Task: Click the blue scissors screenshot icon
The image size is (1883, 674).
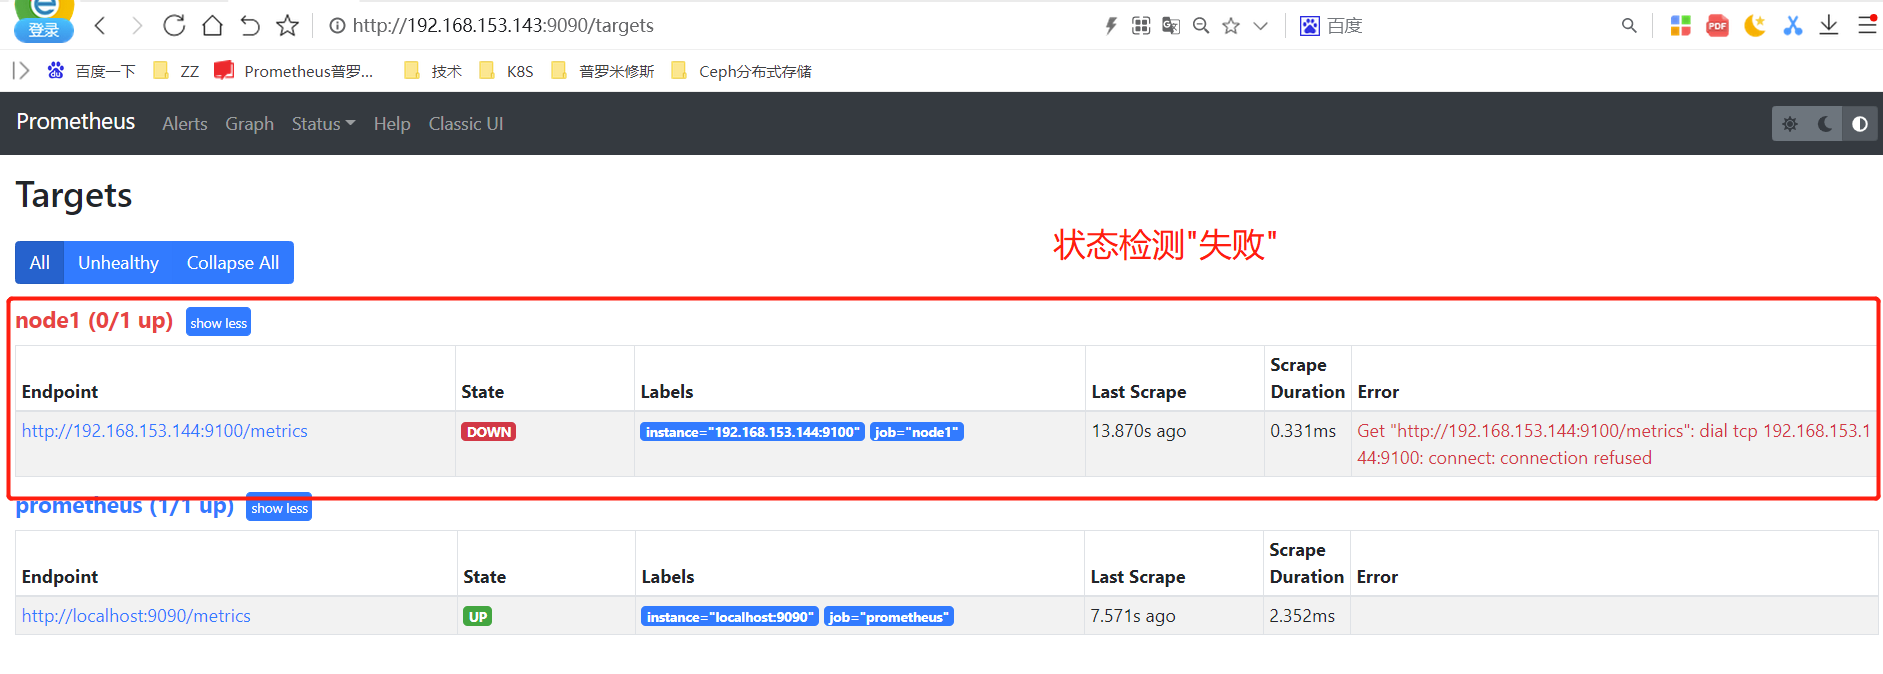Action: pyautogui.click(x=1792, y=26)
